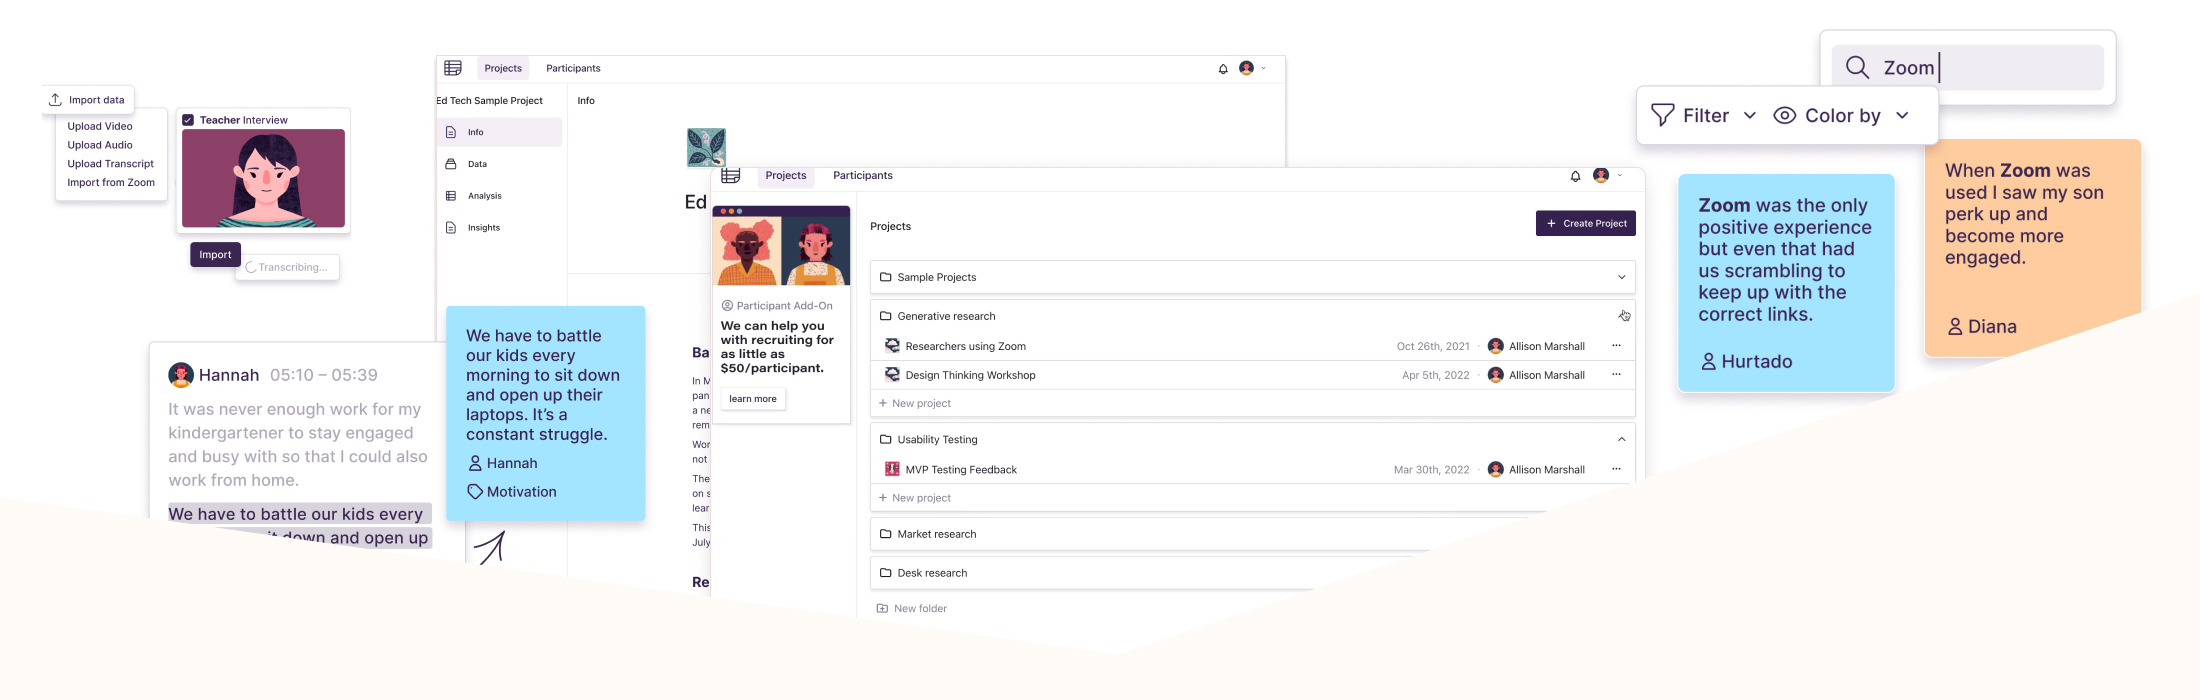Select Import from Zoom menu option

(x=111, y=183)
